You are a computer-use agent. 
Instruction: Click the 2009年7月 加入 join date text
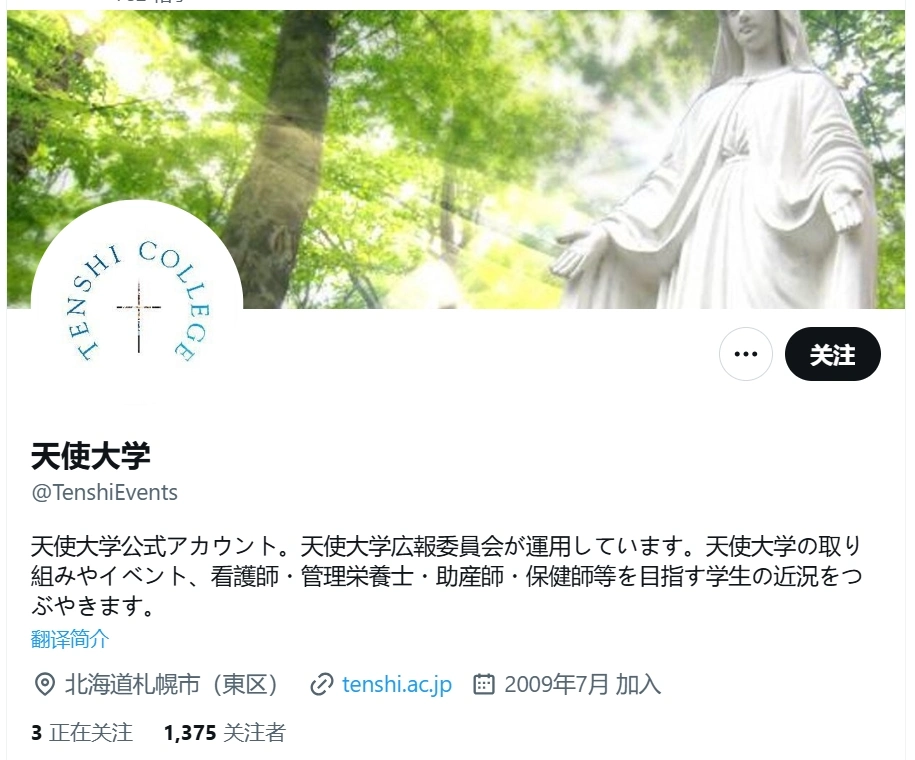pos(582,684)
